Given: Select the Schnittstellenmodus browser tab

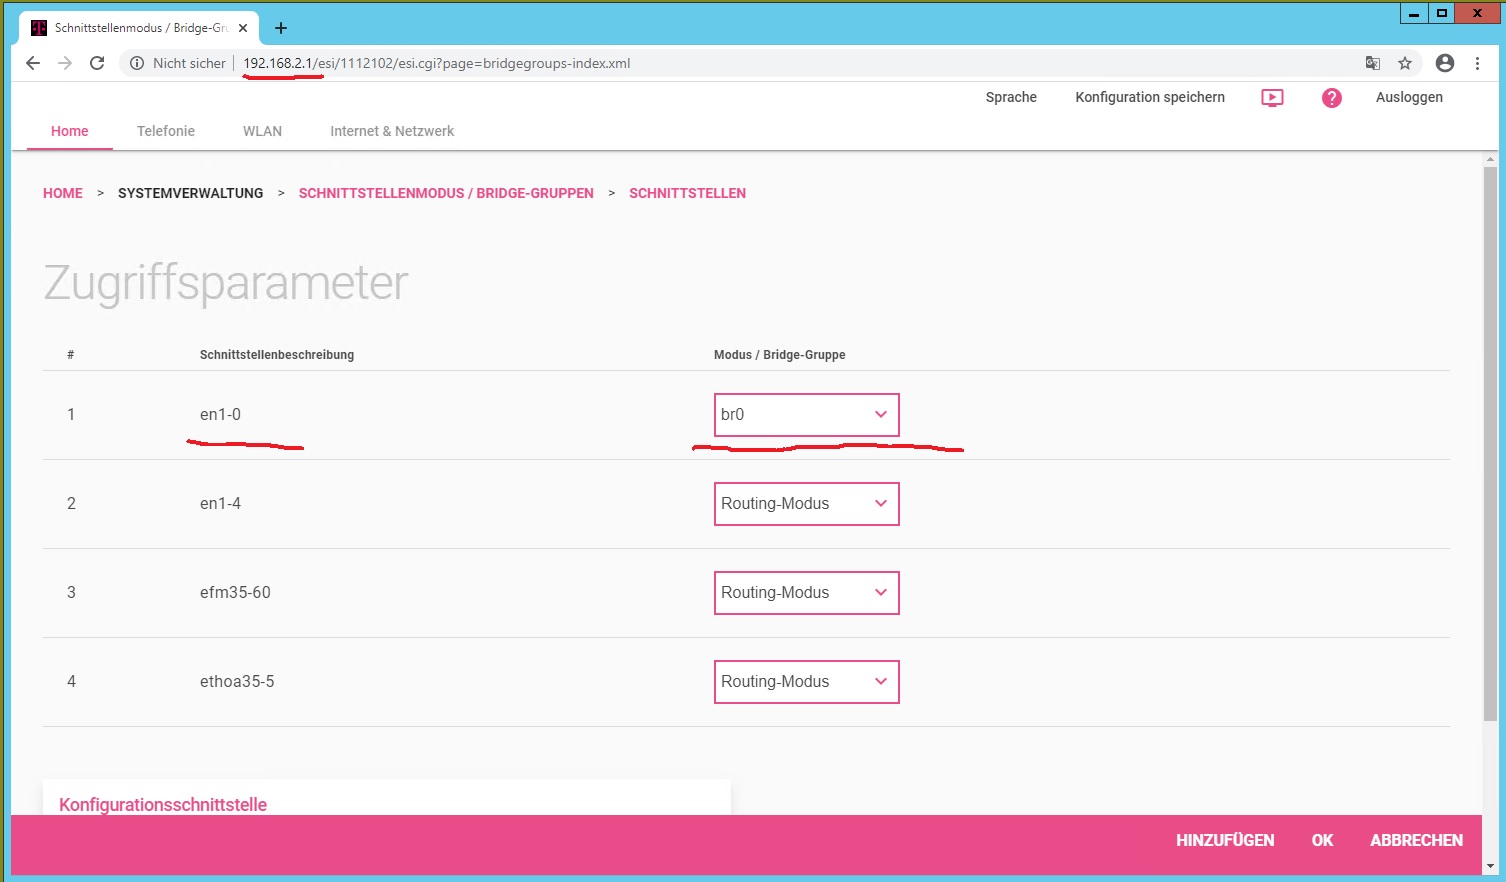Looking at the screenshot, I should click(x=140, y=28).
